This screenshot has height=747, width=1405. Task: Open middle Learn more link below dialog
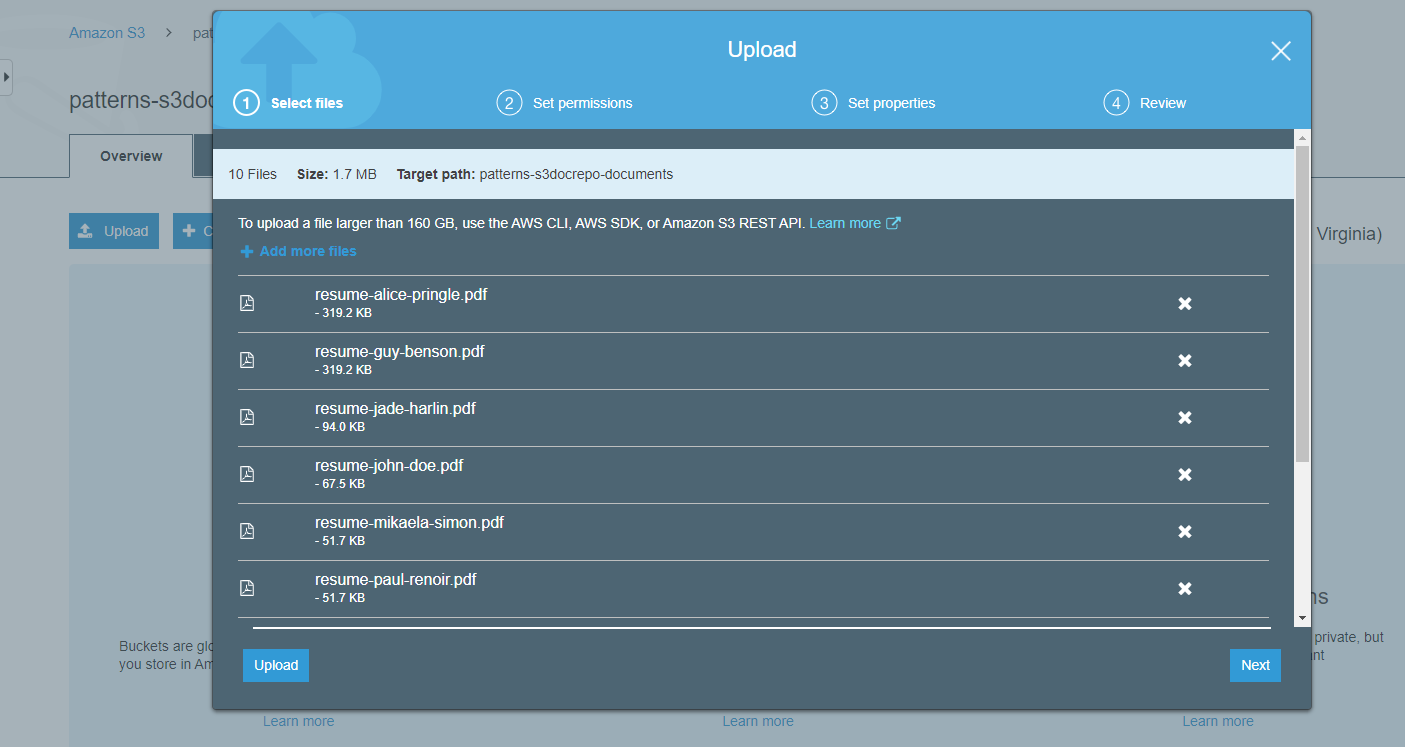(x=758, y=721)
